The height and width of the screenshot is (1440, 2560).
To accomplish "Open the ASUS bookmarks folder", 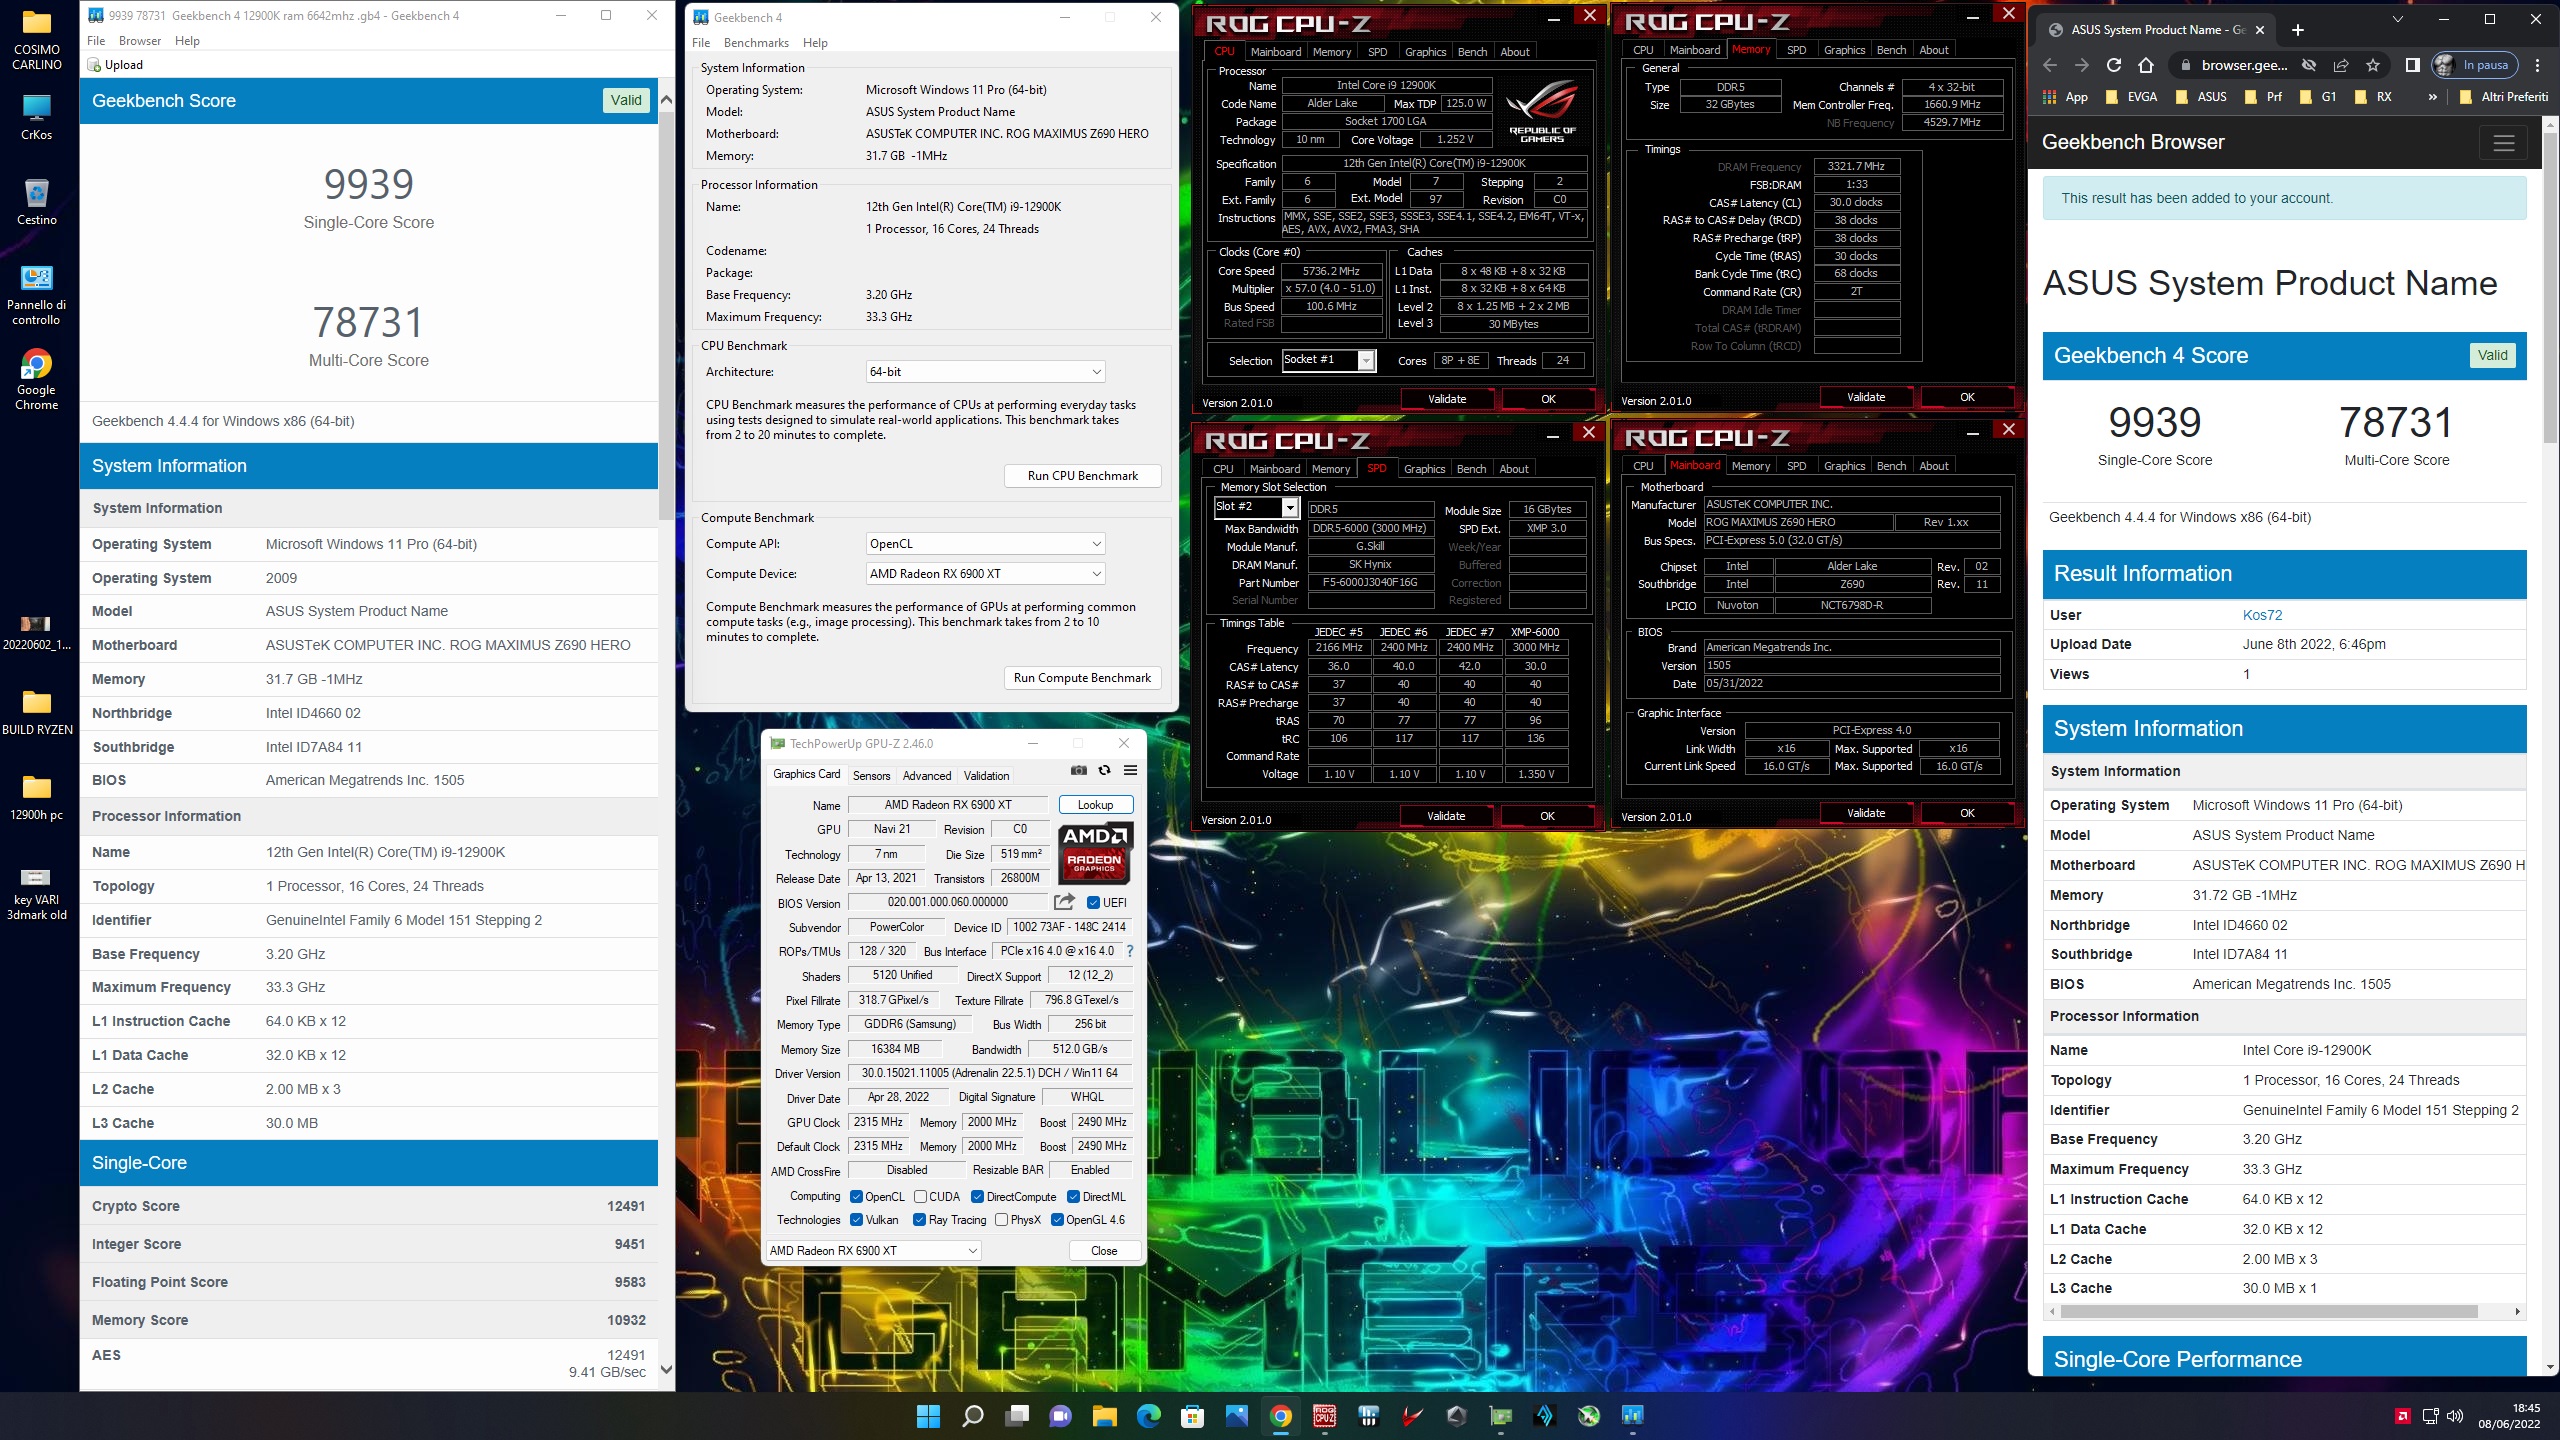I will (2201, 97).
